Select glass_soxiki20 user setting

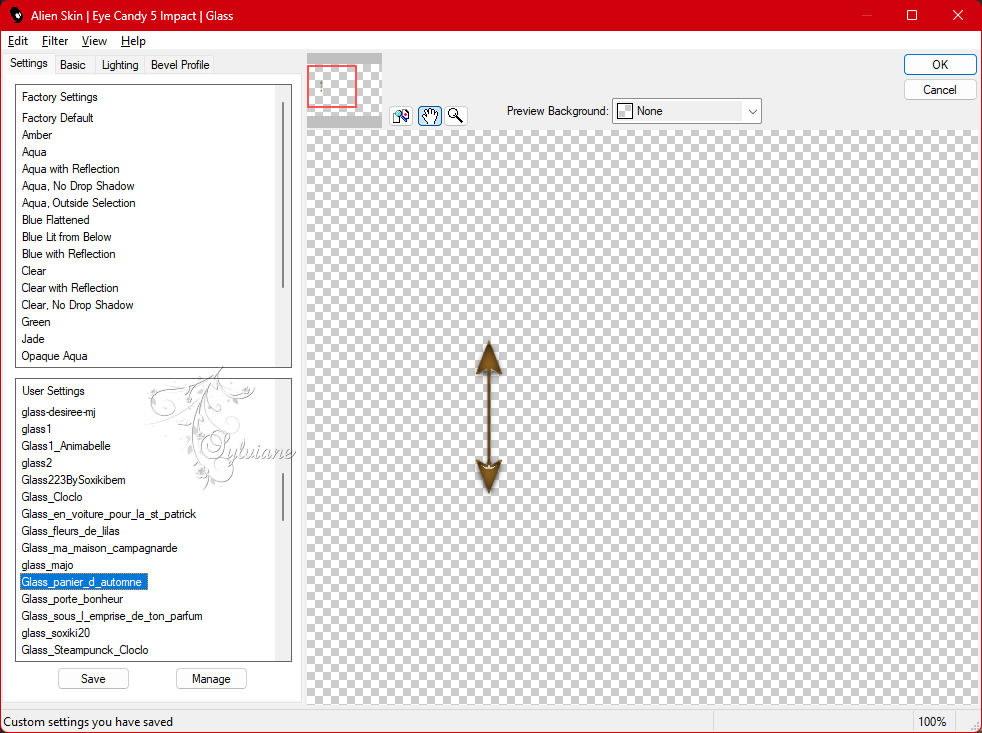56,633
